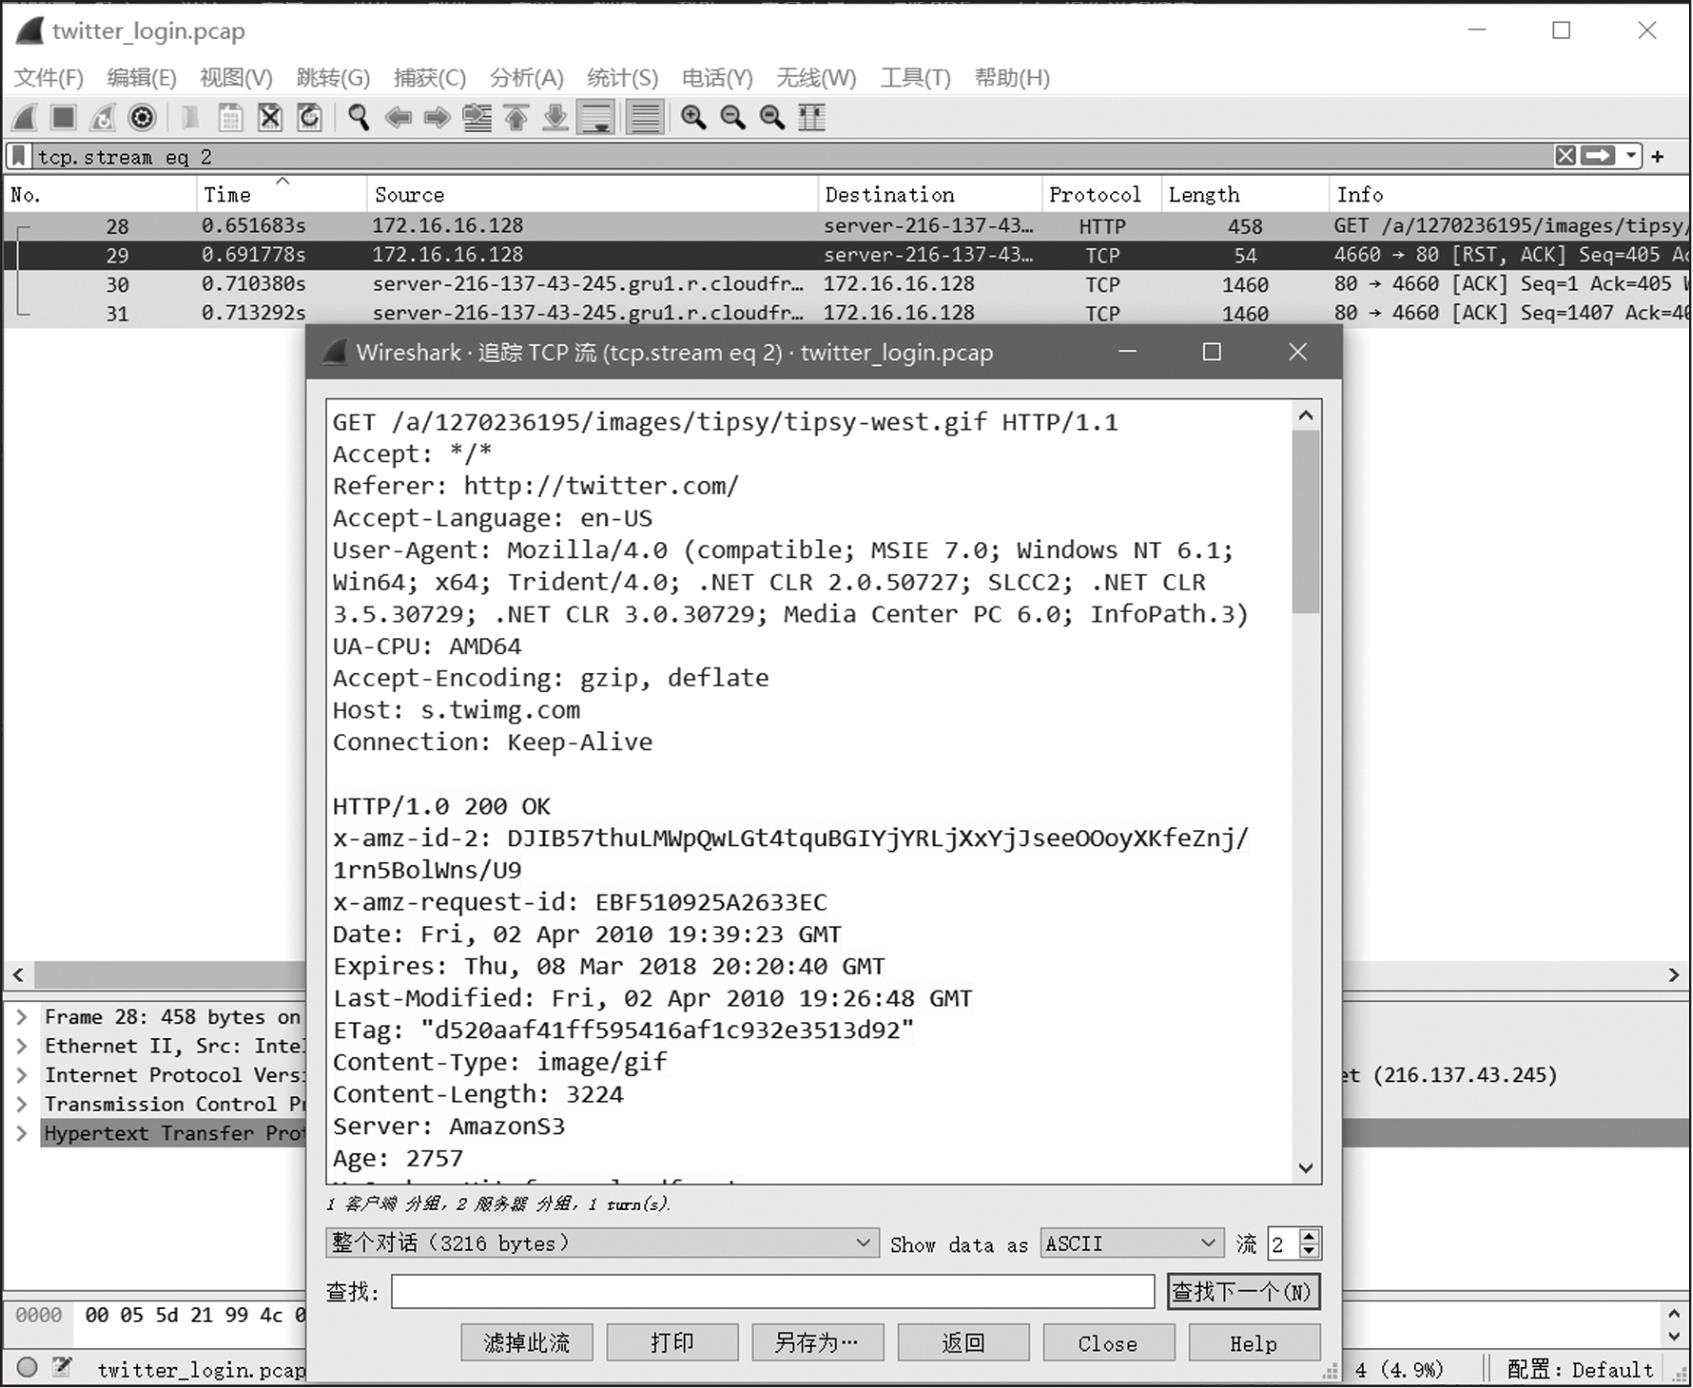Click the display filter bookmark icon

point(19,156)
